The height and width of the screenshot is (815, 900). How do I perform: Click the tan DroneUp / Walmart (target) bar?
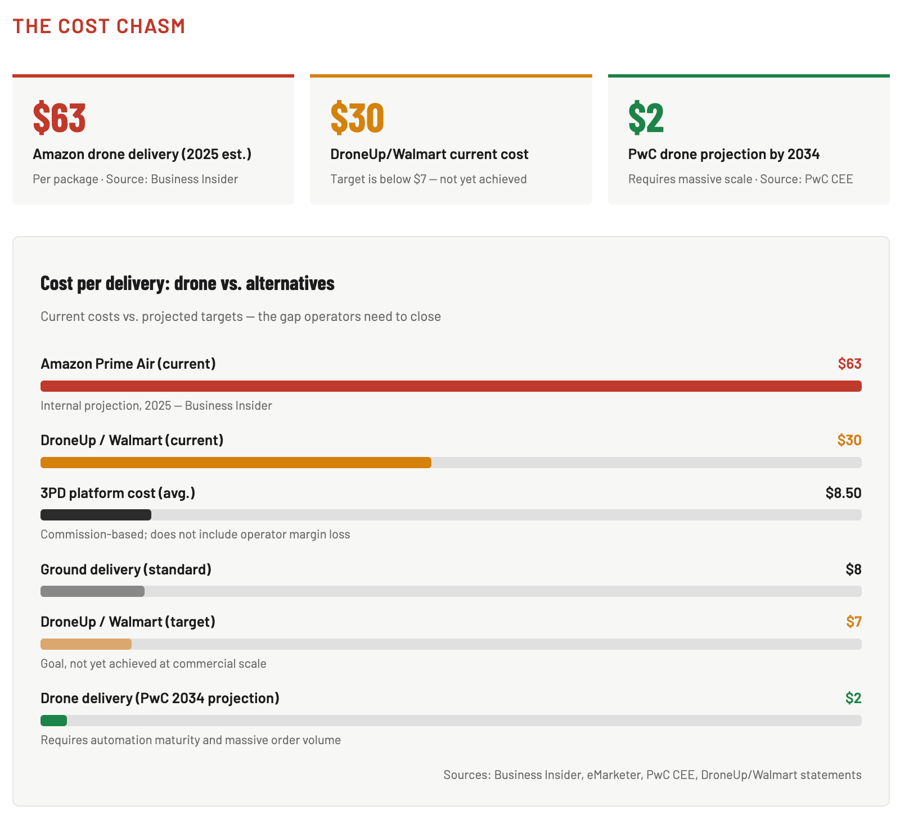tap(85, 644)
